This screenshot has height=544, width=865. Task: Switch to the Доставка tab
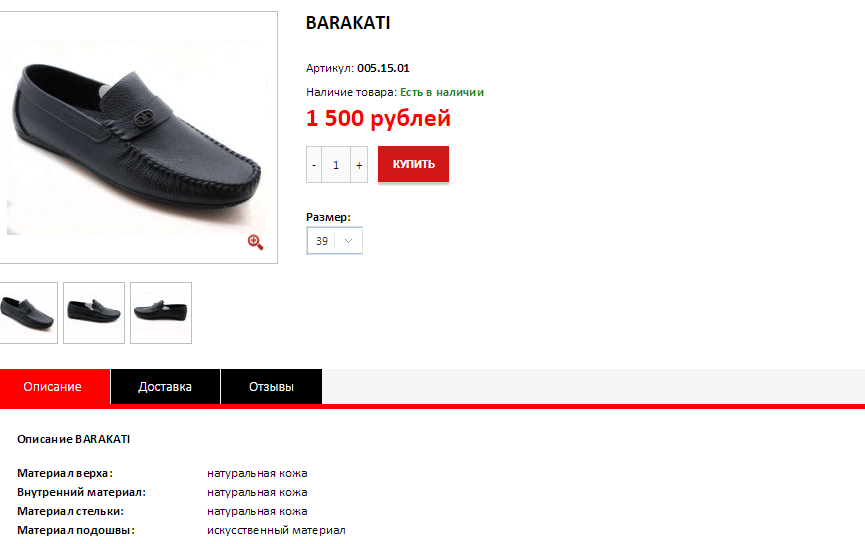pos(165,387)
